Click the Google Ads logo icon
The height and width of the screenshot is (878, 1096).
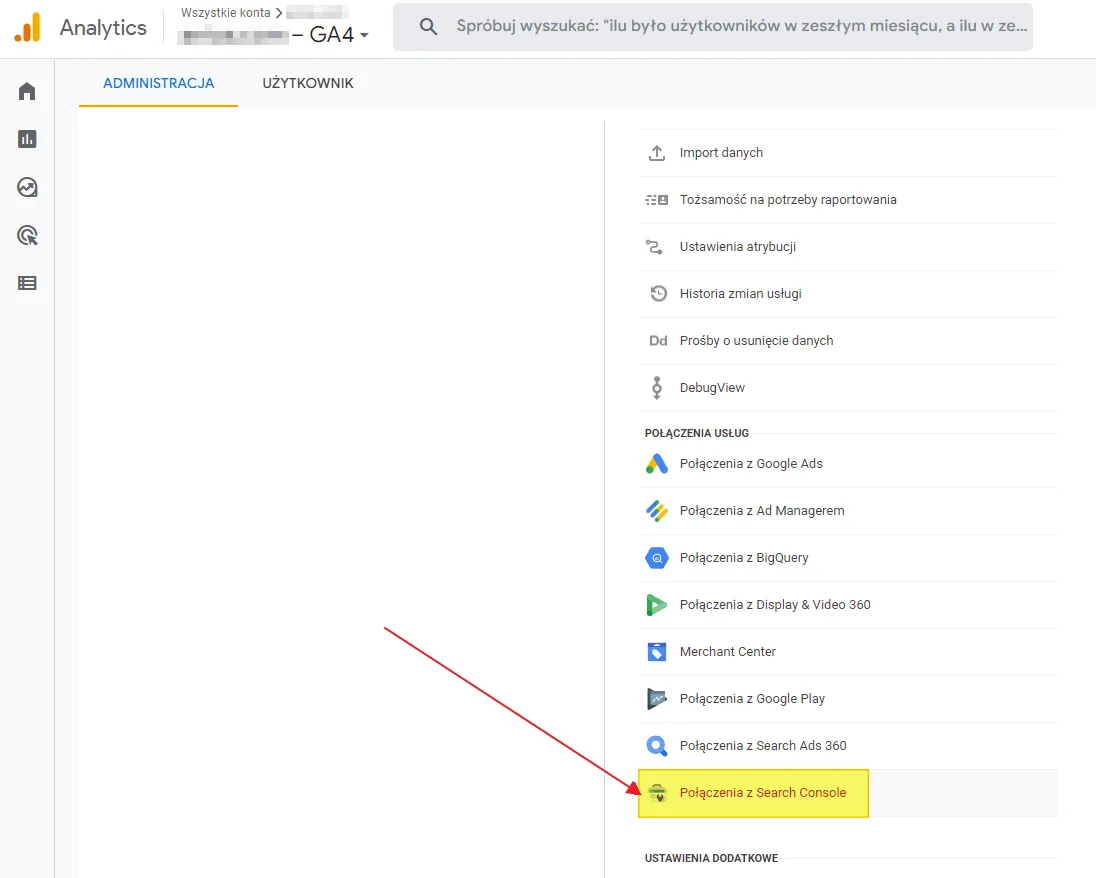click(x=656, y=463)
